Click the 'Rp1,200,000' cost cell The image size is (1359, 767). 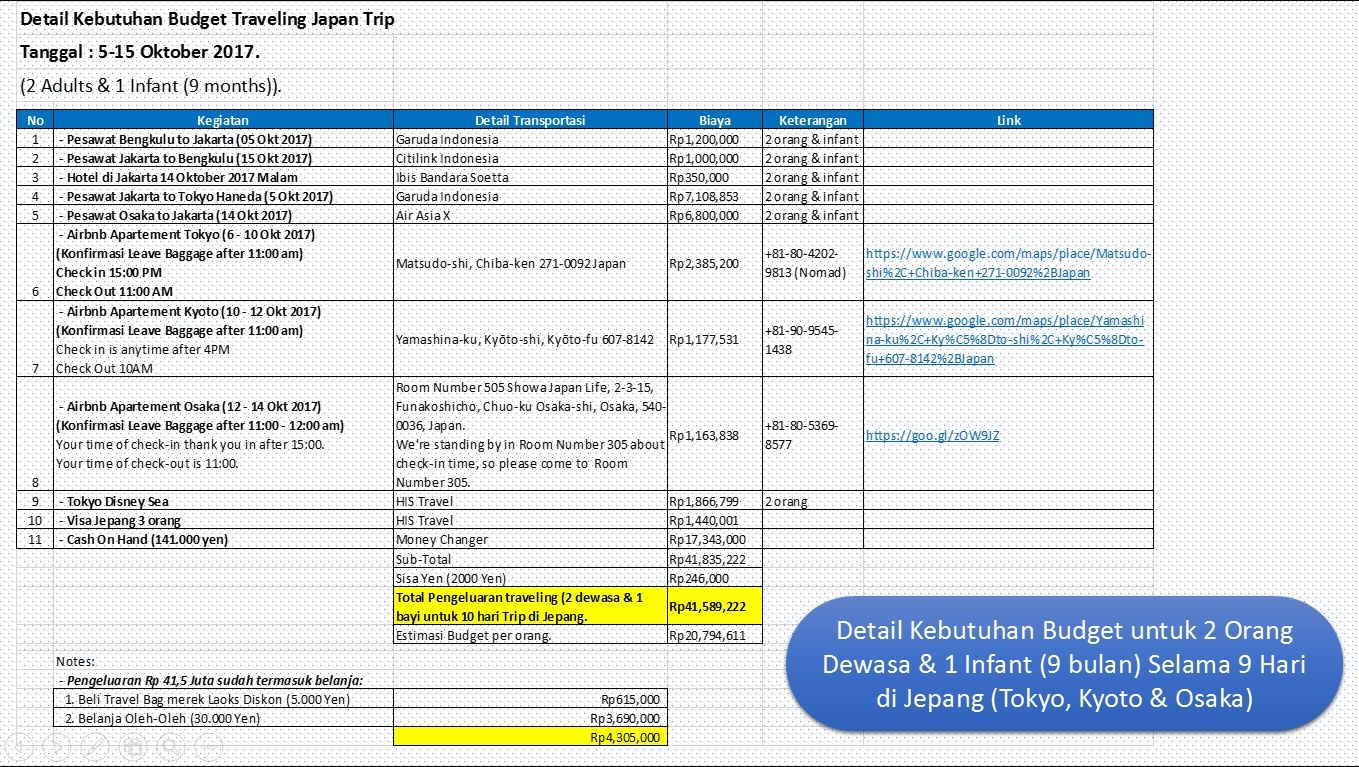tap(714, 139)
